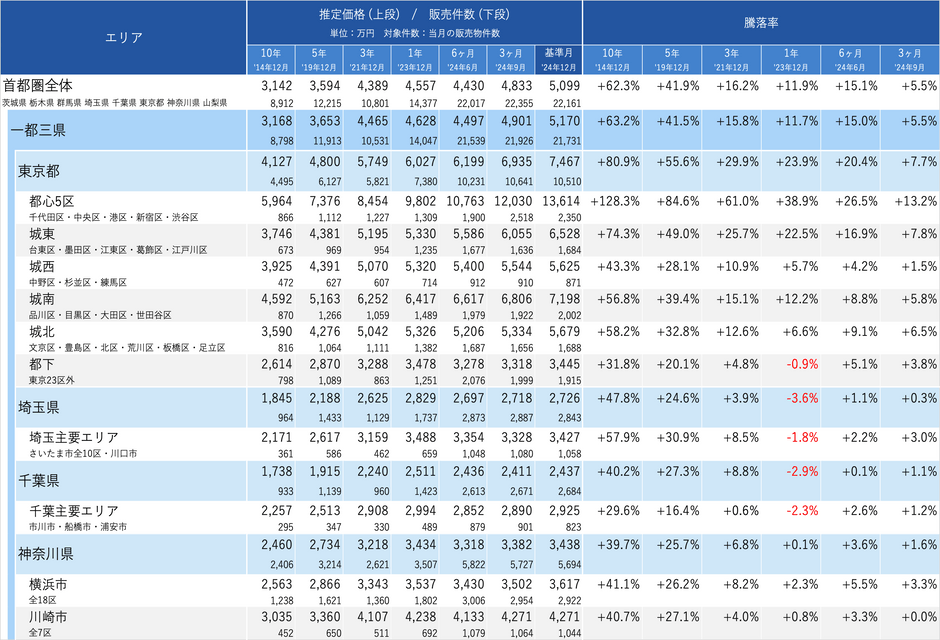Select the 埼玉県 prefecture row
The image size is (940, 640).
point(477,407)
